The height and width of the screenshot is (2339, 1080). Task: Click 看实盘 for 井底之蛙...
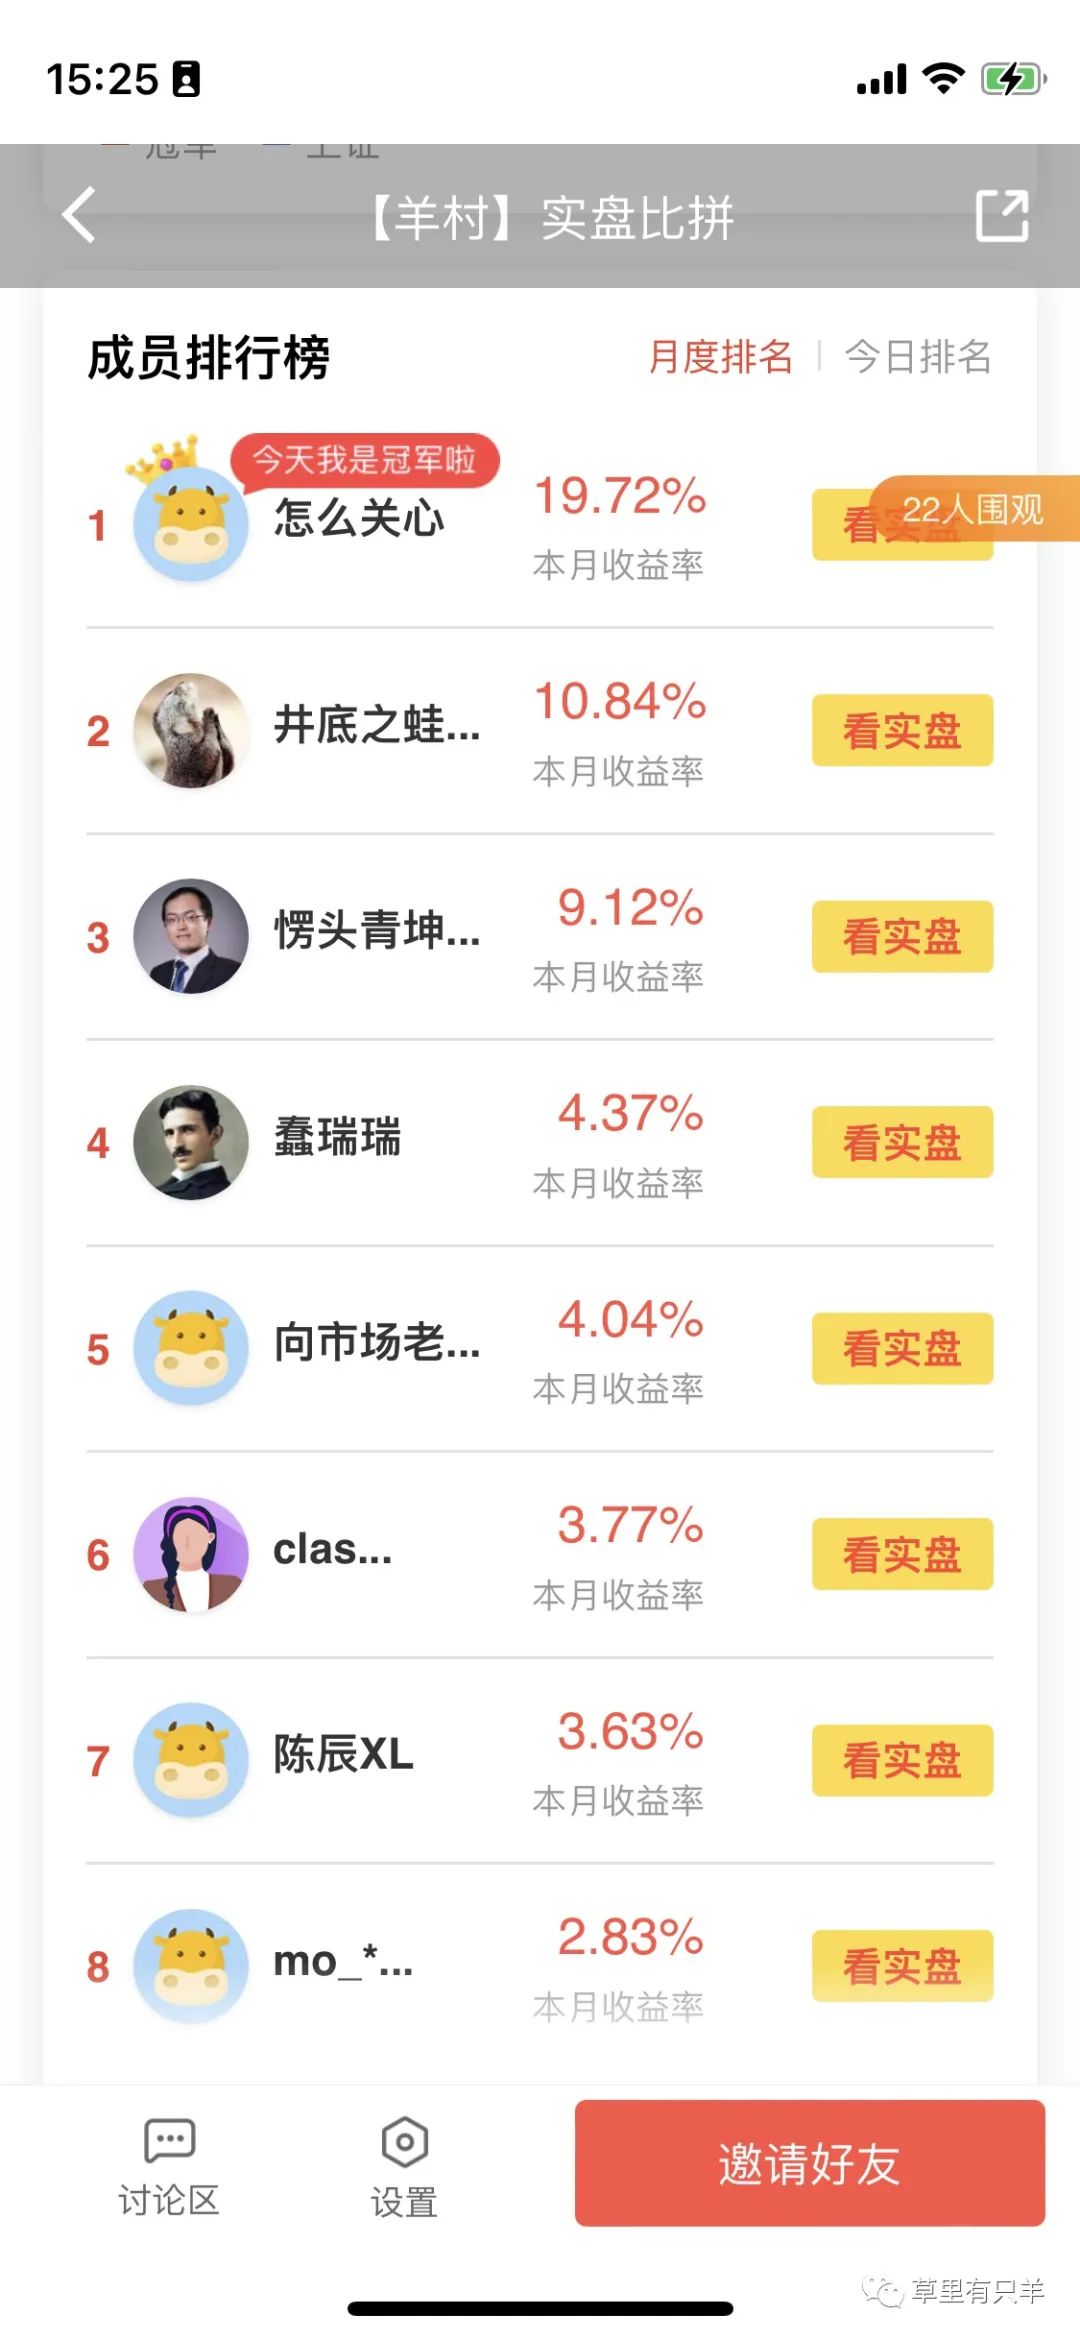(x=902, y=730)
